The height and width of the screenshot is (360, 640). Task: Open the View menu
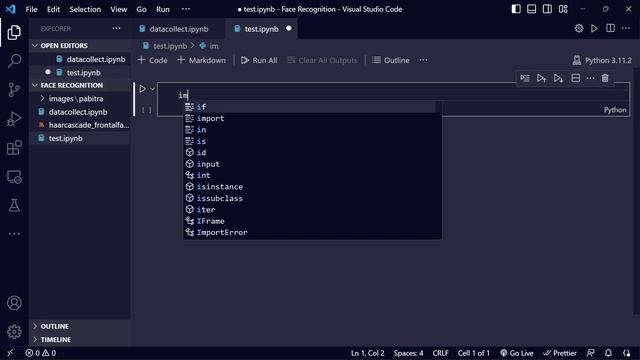pos(118,9)
